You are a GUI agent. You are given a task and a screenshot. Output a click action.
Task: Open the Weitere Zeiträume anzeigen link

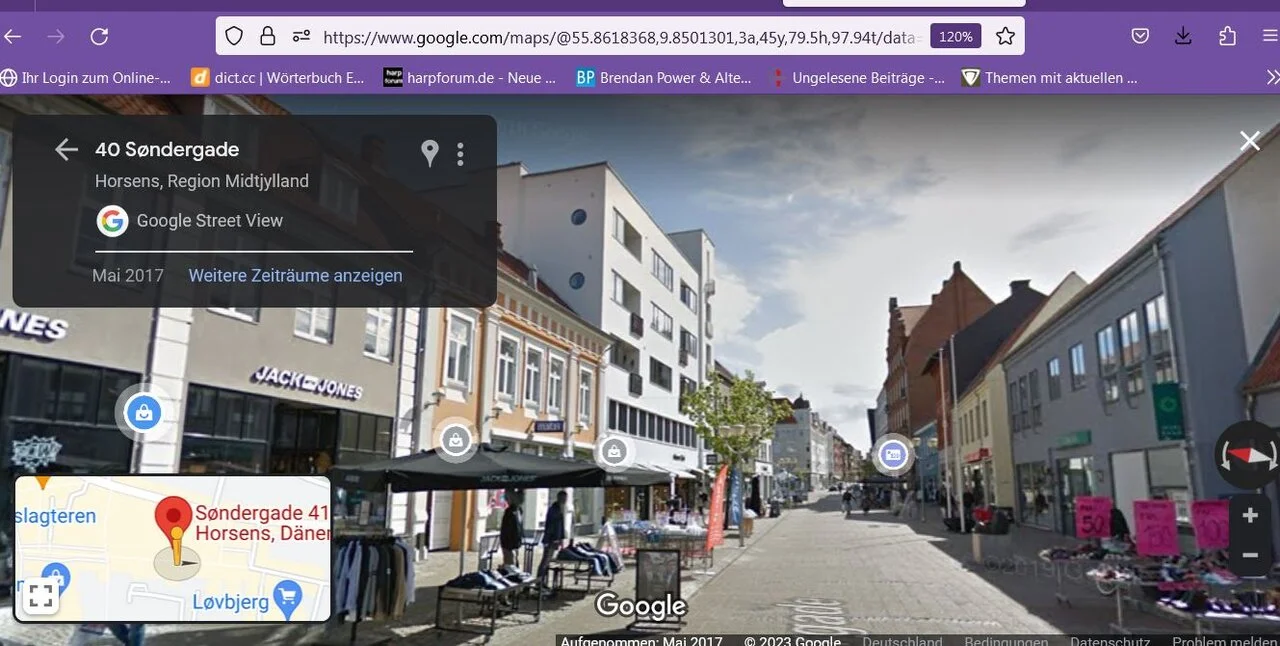[x=295, y=275]
